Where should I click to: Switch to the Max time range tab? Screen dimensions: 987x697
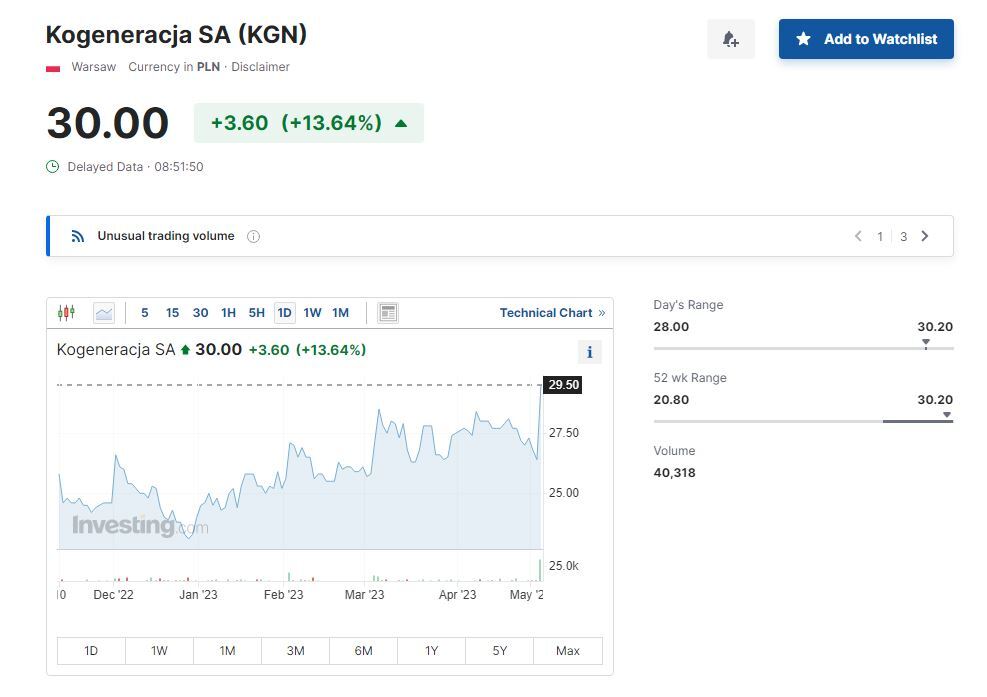567,651
